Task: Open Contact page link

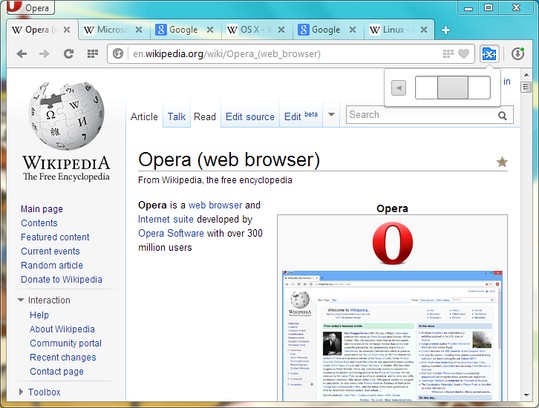Action: pos(57,372)
